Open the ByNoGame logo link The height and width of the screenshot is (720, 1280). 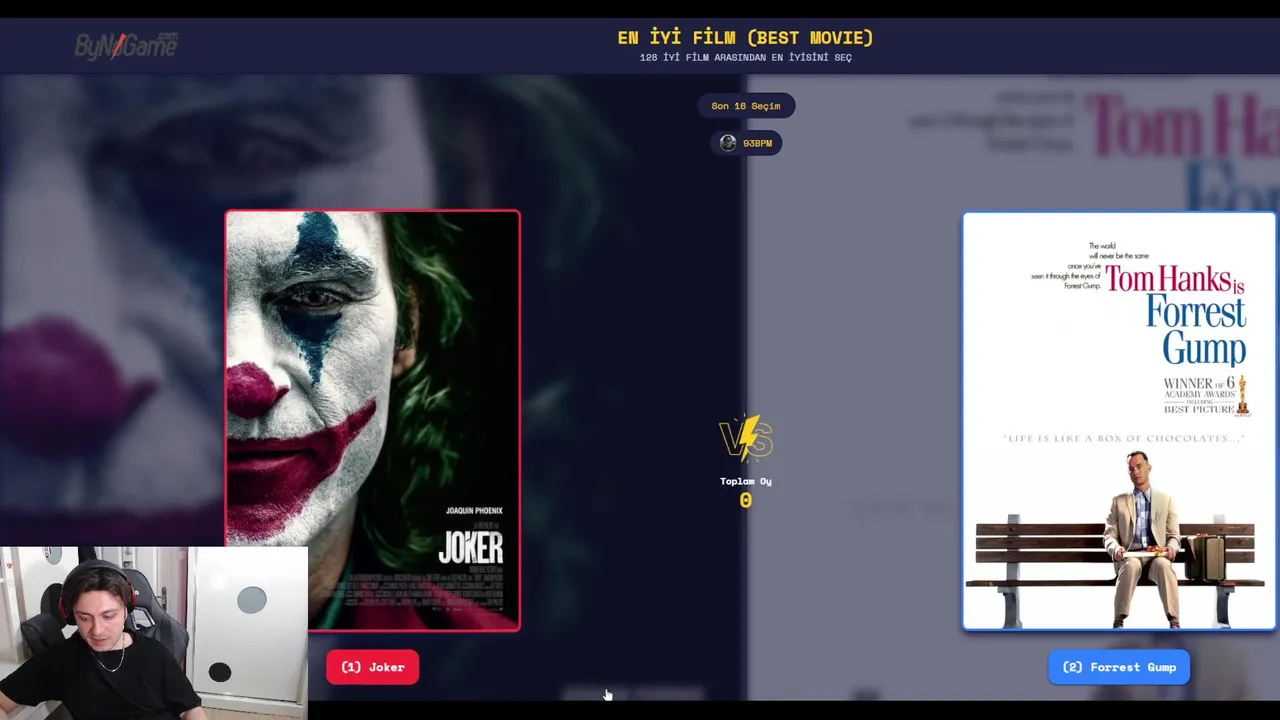(126, 45)
